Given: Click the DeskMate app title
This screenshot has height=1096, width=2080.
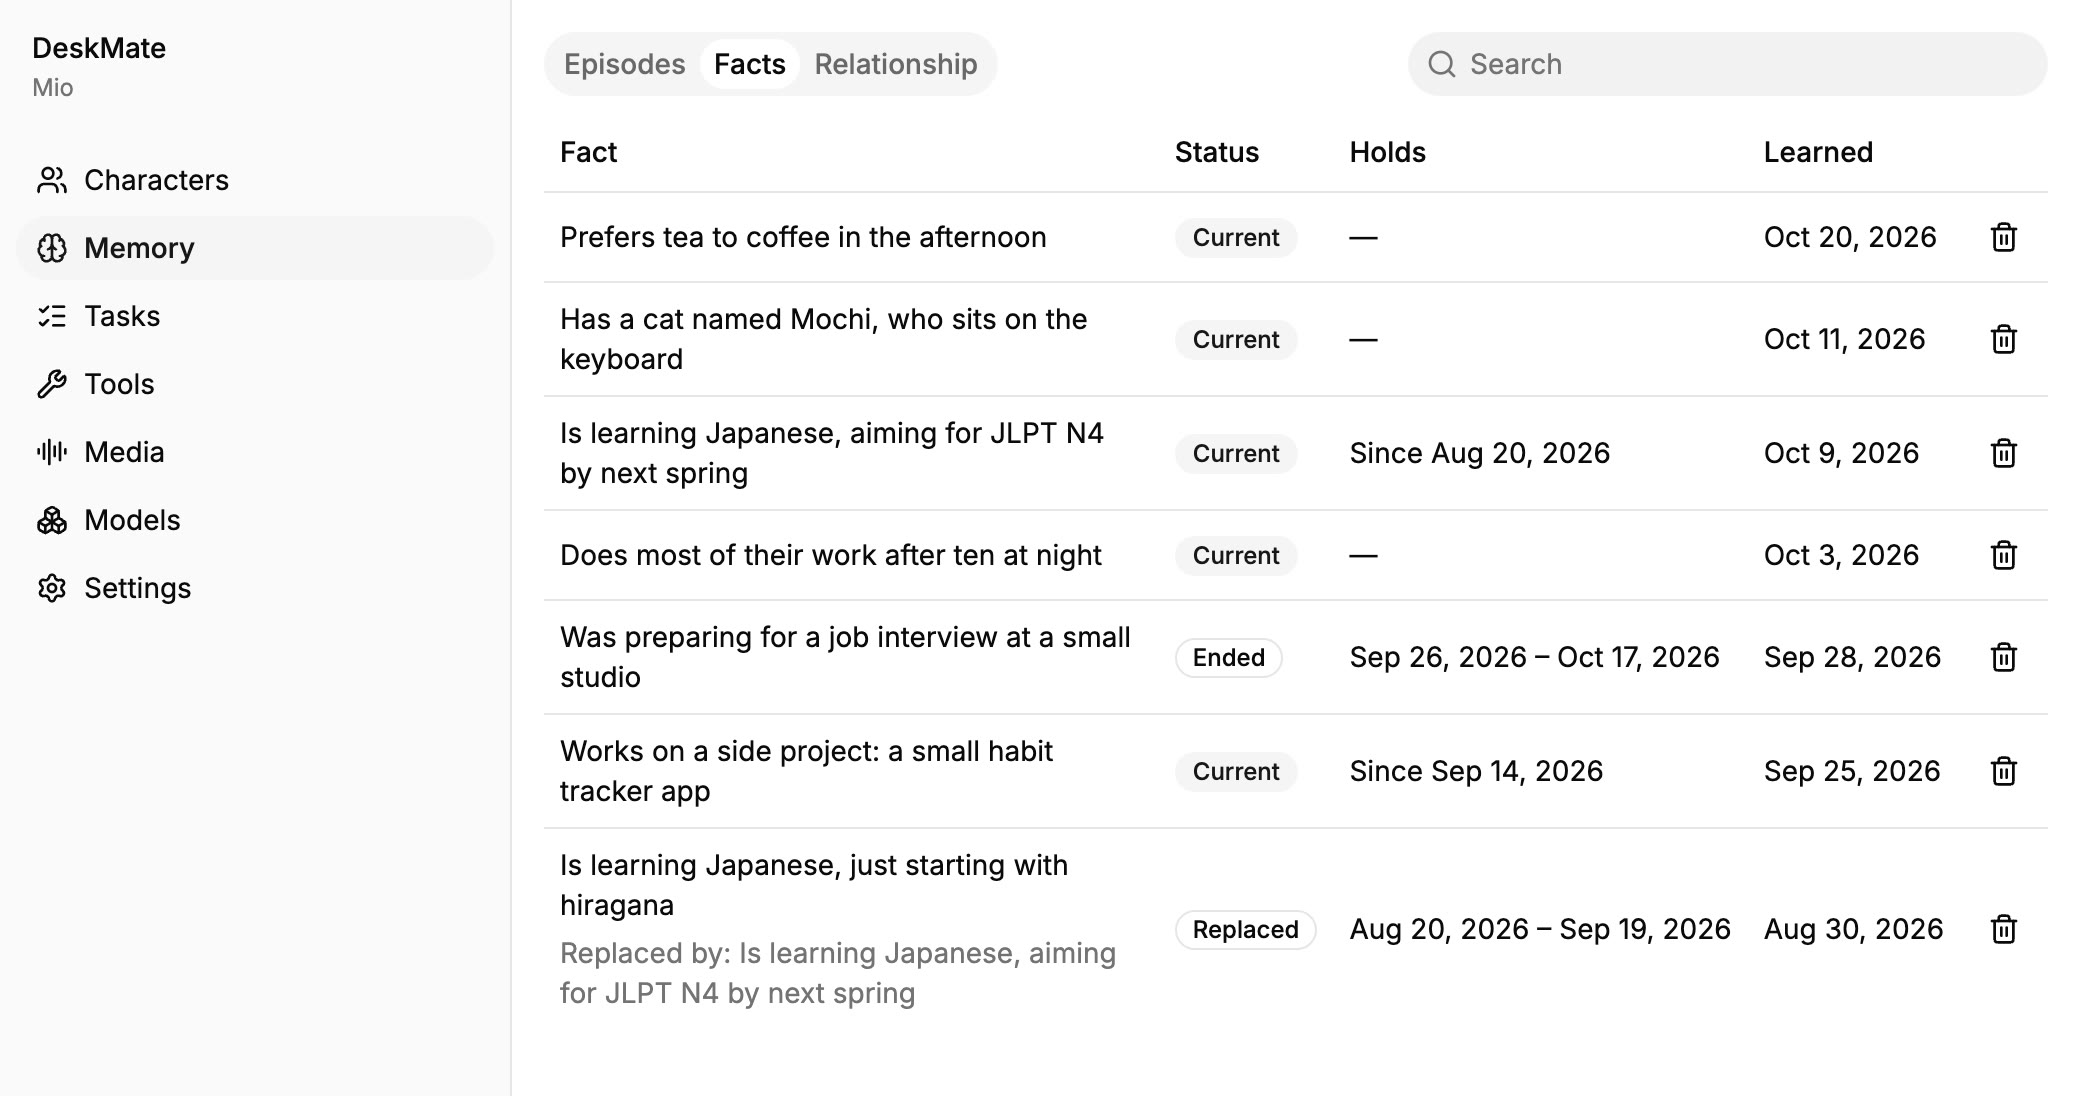Looking at the screenshot, I should tap(99, 48).
